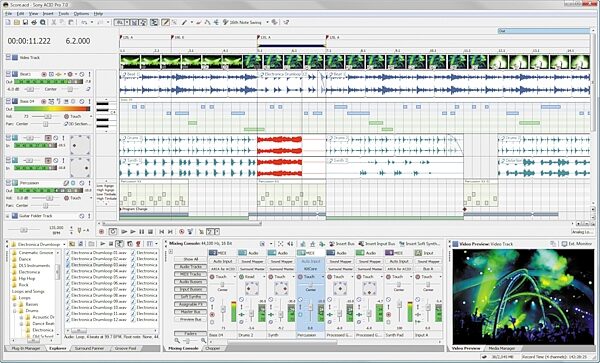Open the 16th Note Swing dropdown arrow
The image size is (600, 363).
267,23
